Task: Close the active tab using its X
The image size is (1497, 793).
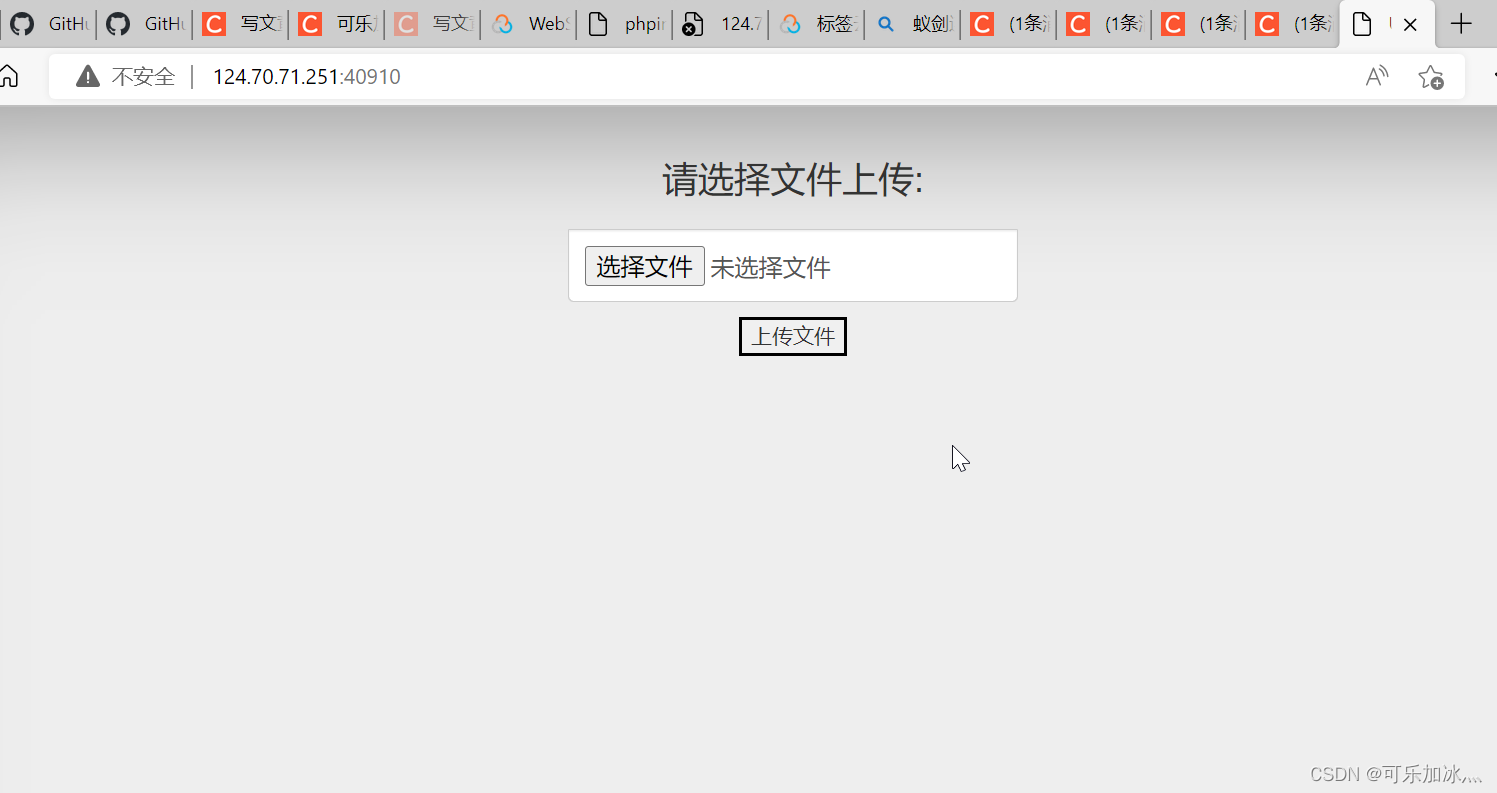Action: [1410, 25]
